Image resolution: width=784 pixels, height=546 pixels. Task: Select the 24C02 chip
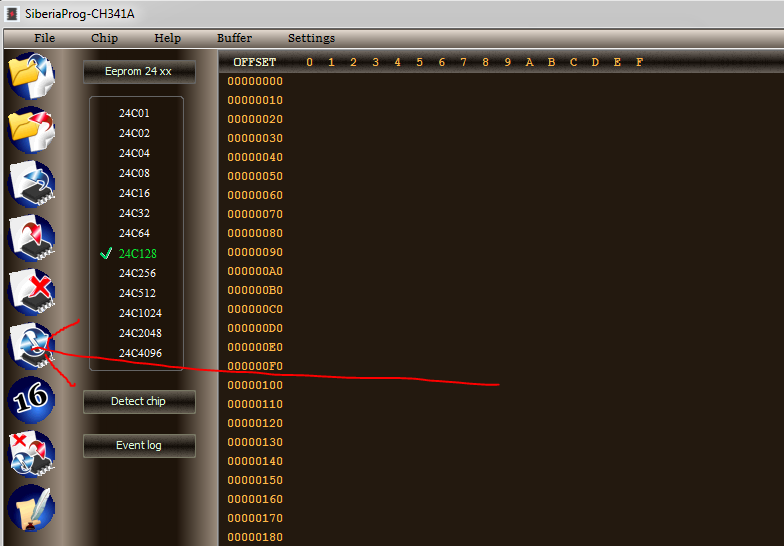click(x=134, y=133)
